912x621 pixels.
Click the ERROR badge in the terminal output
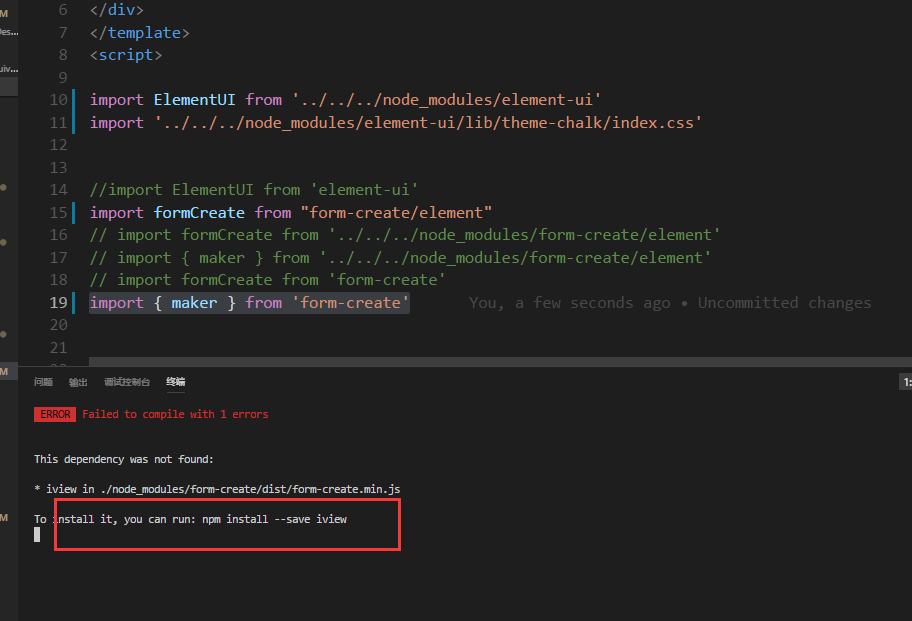coord(54,414)
